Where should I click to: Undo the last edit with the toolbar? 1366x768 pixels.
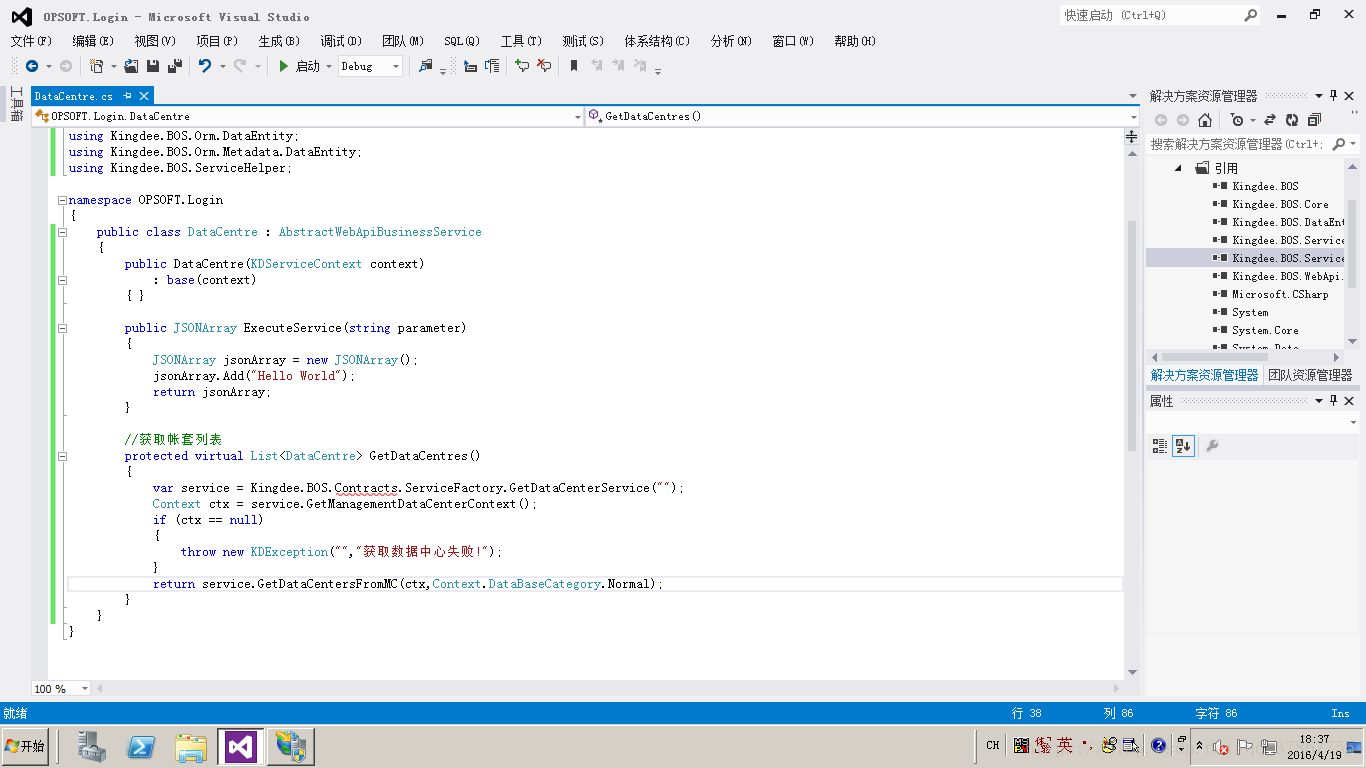click(205, 66)
